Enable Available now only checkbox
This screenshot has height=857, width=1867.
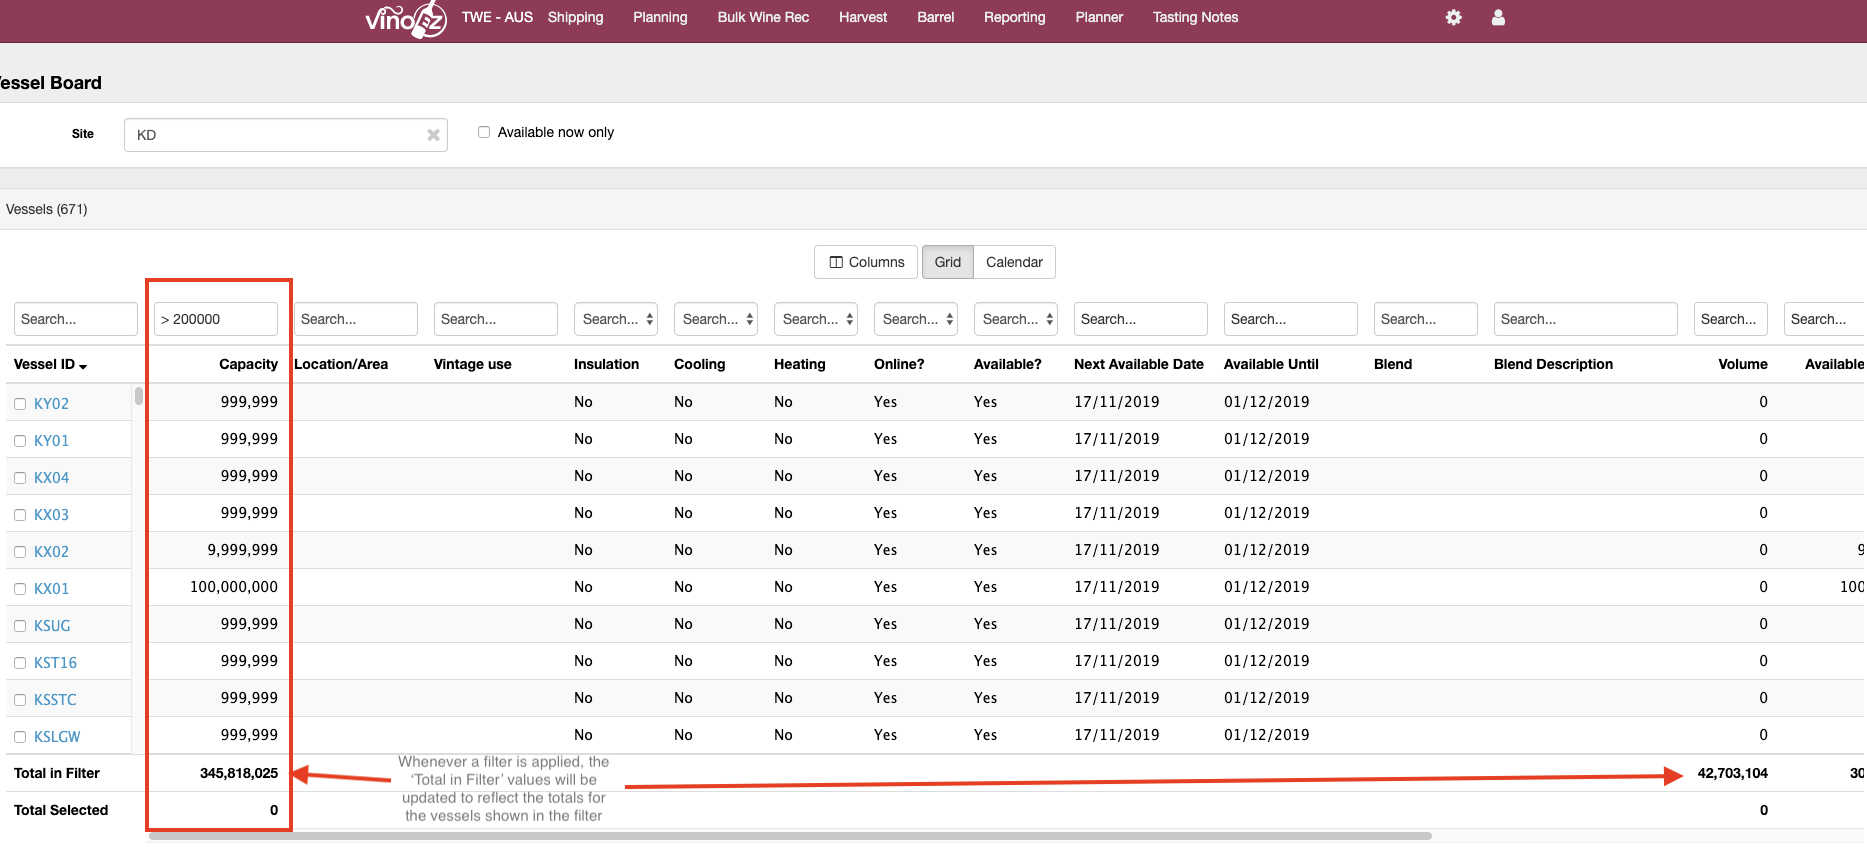(x=484, y=132)
